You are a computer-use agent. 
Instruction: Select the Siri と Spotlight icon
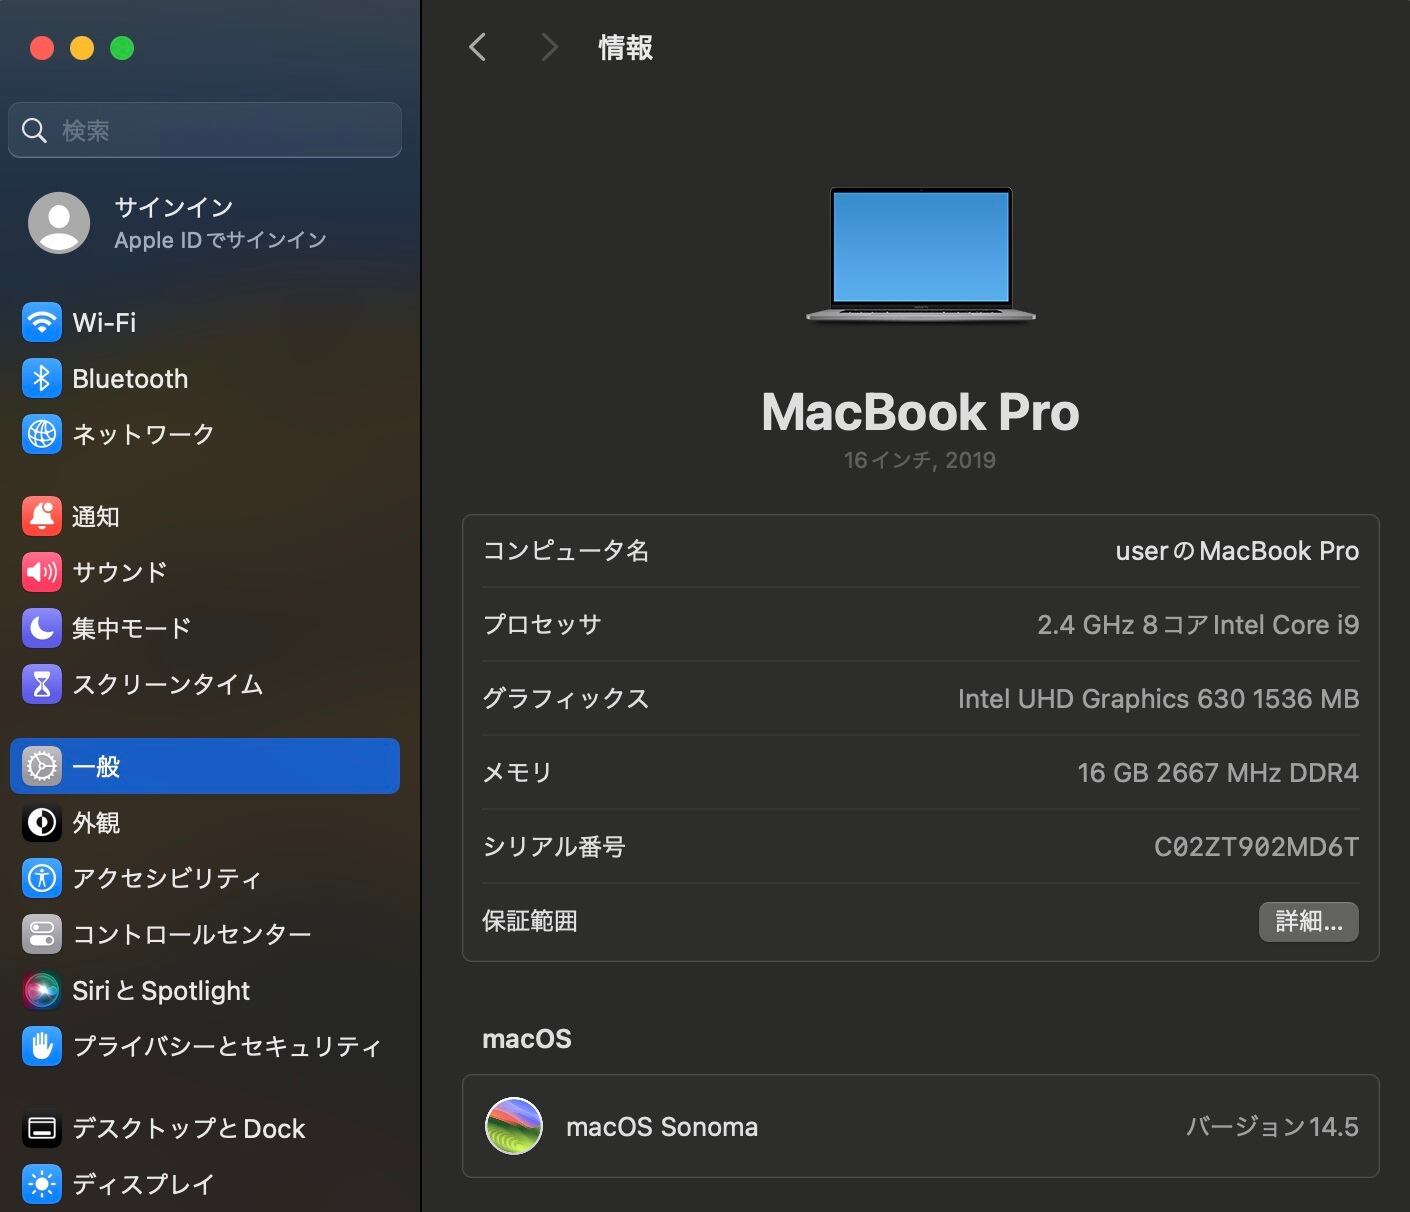[42, 990]
